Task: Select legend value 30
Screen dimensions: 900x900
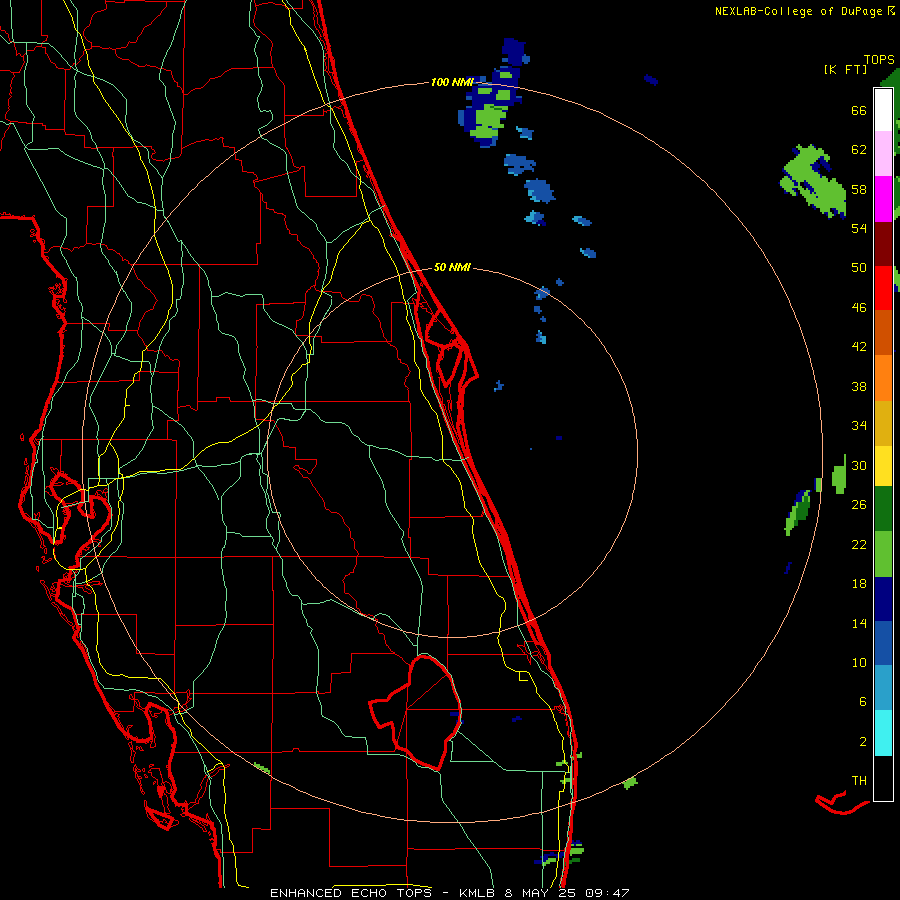Action: click(x=859, y=465)
